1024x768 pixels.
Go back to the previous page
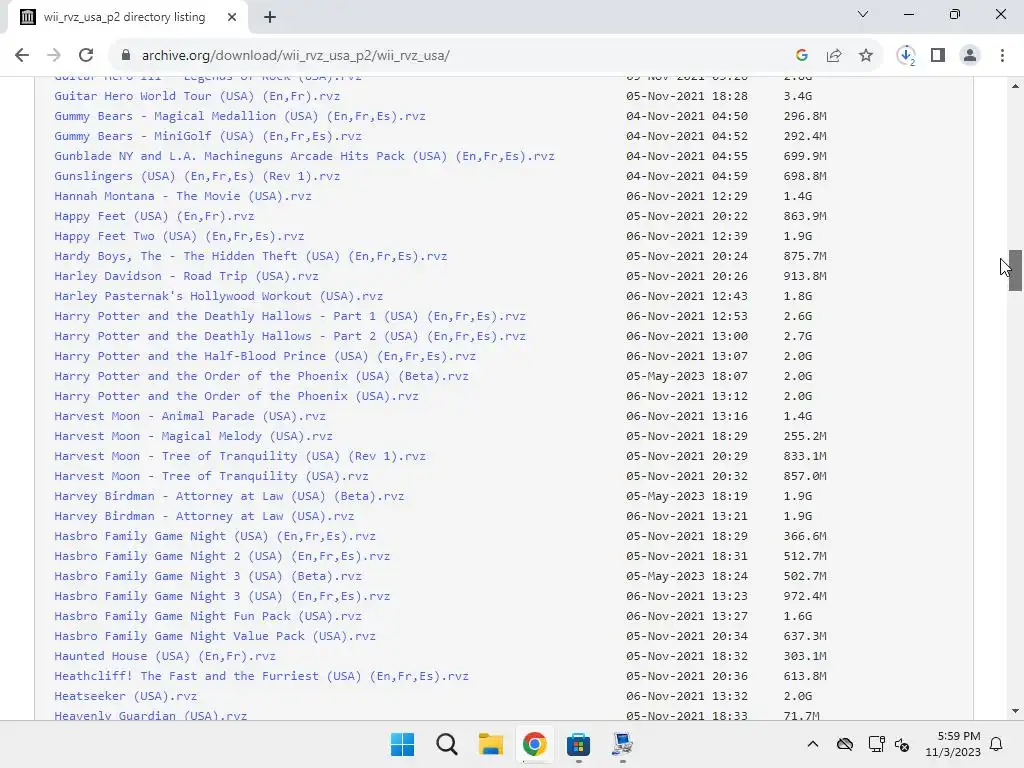(22, 56)
